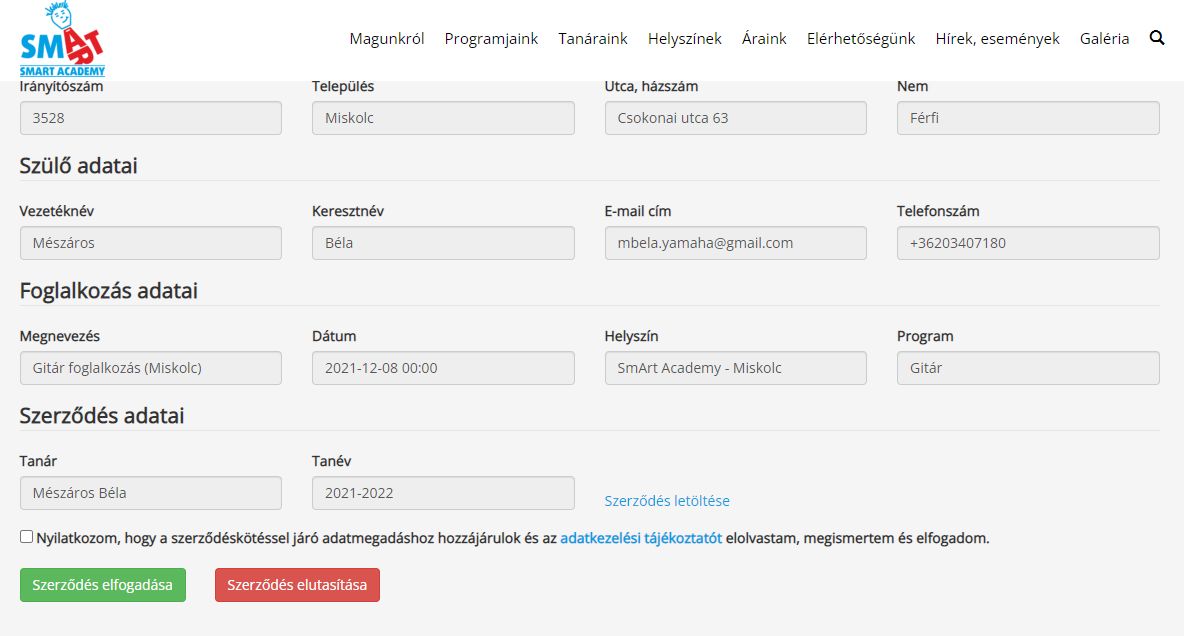Go to Programjaink in navigation
1184x636 pixels.
pyautogui.click(x=491, y=39)
